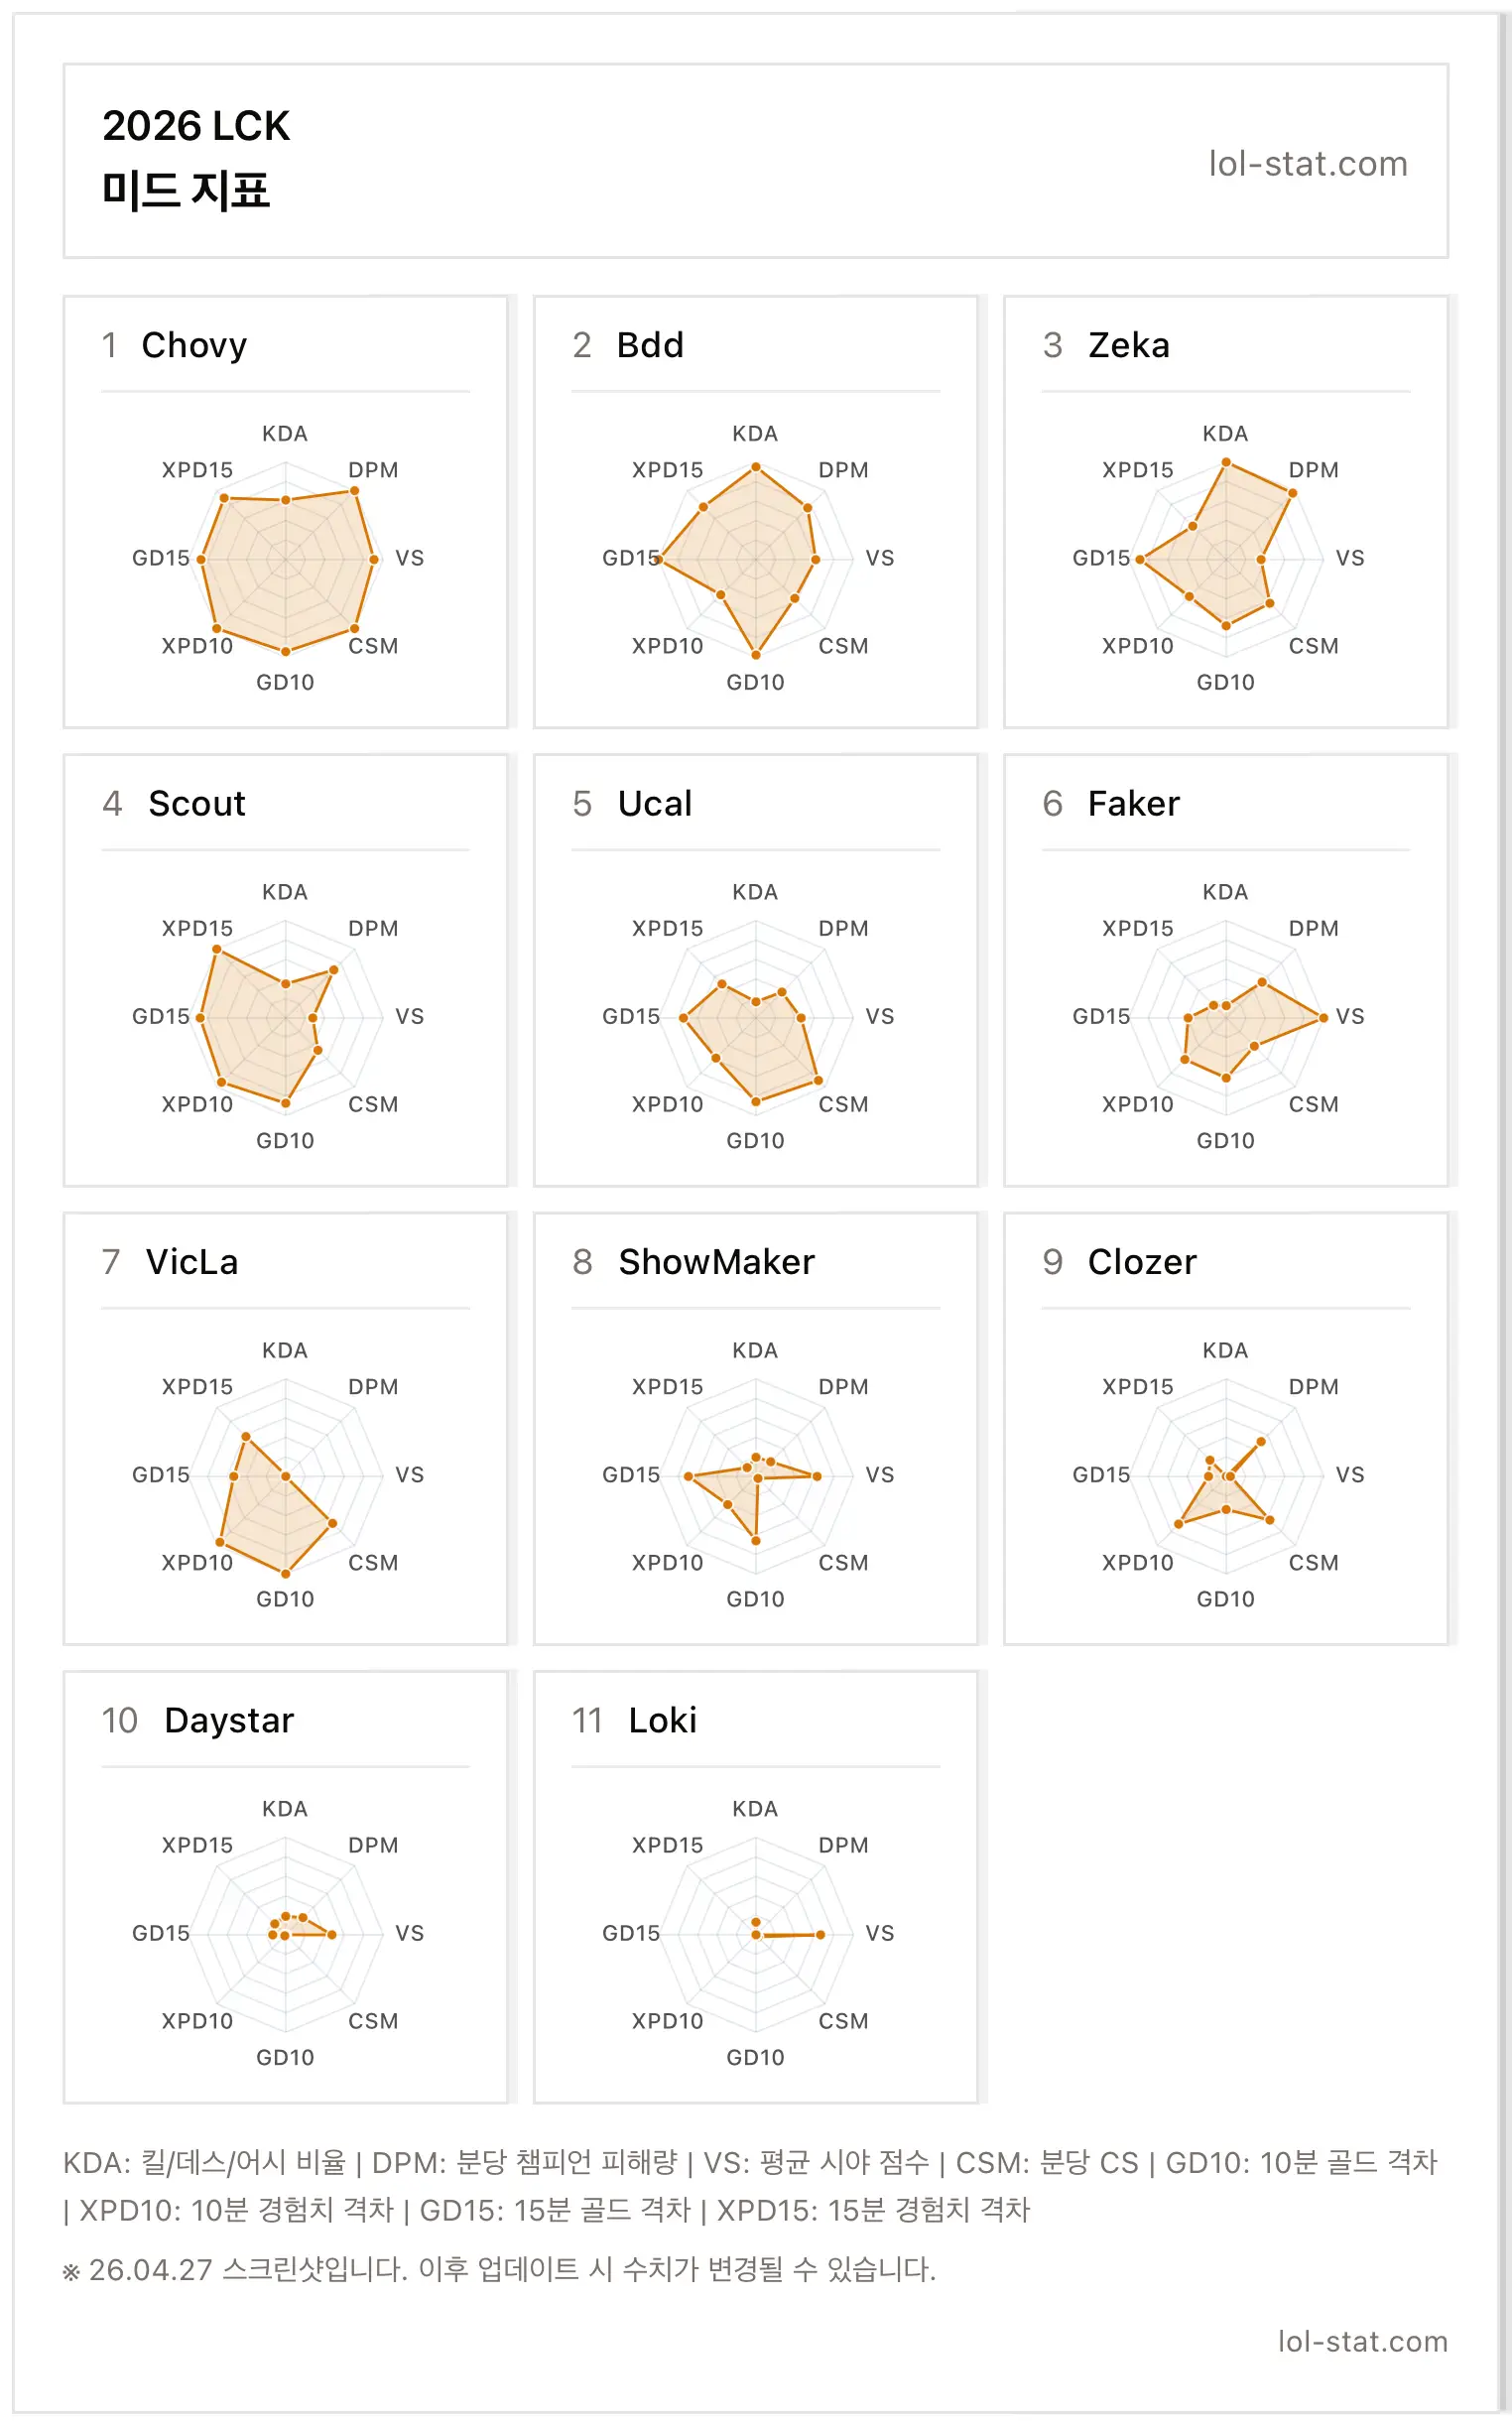This screenshot has height=2426, width=1512.
Task: Click Scout's XPD15 data point
Action: click(216, 949)
